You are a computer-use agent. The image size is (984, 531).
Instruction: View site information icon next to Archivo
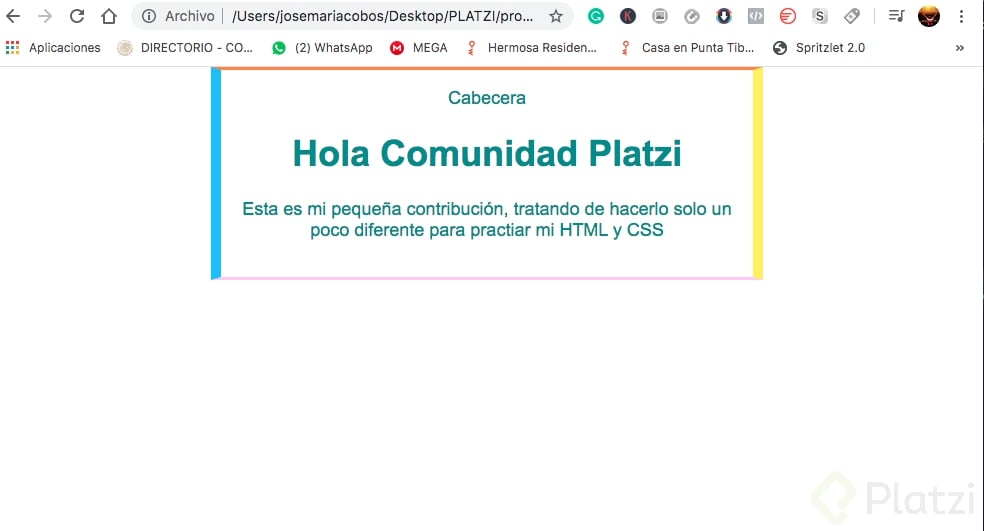click(x=149, y=16)
